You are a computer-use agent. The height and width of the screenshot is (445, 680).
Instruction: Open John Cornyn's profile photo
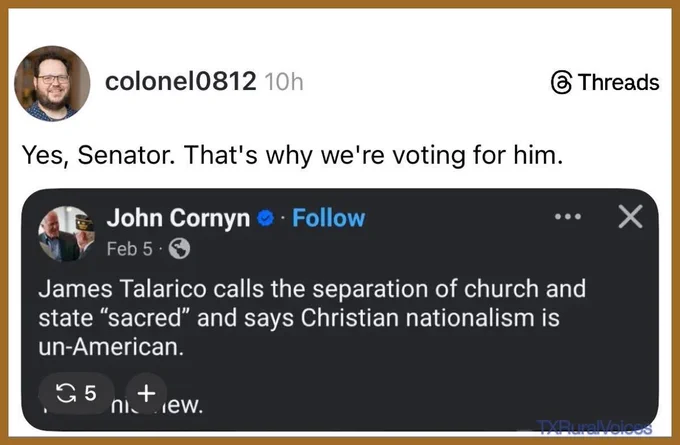66,234
